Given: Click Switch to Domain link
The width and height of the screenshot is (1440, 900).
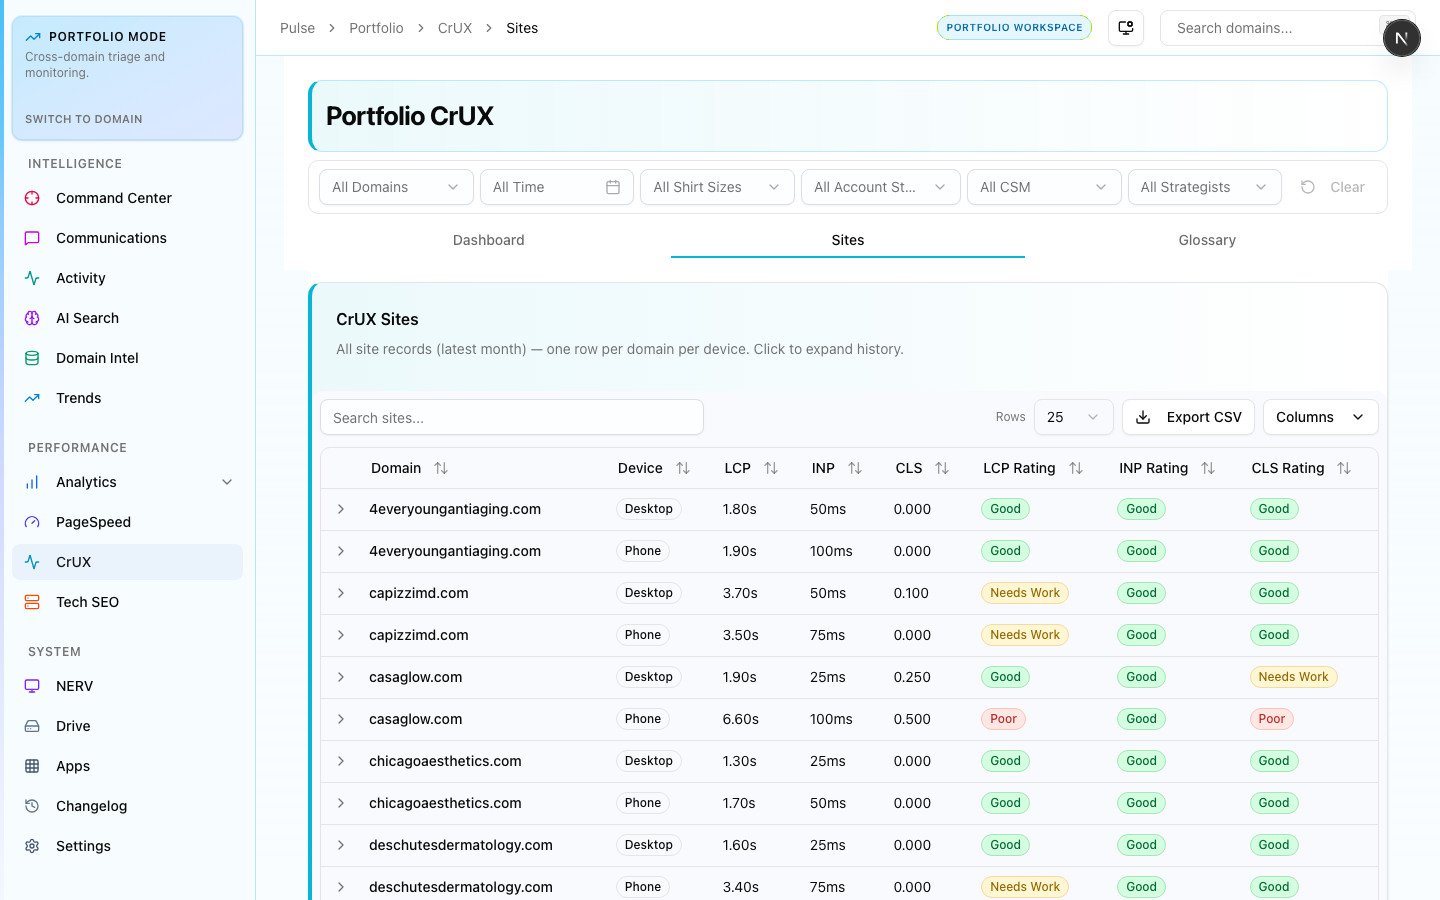Looking at the screenshot, I should [84, 119].
